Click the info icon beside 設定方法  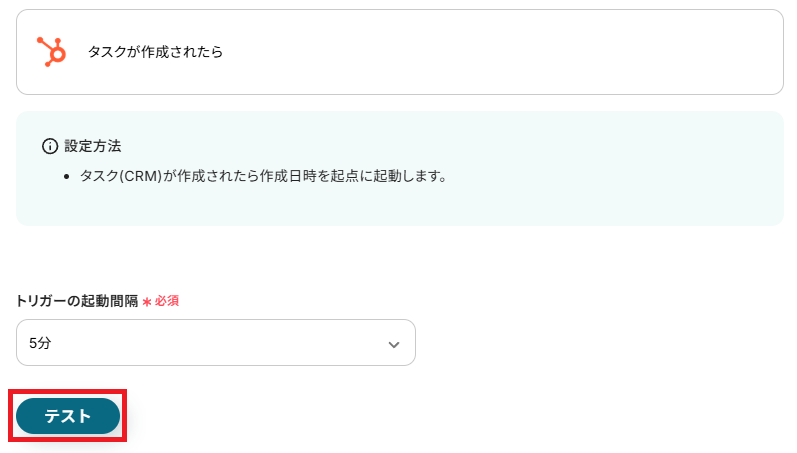pos(50,146)
